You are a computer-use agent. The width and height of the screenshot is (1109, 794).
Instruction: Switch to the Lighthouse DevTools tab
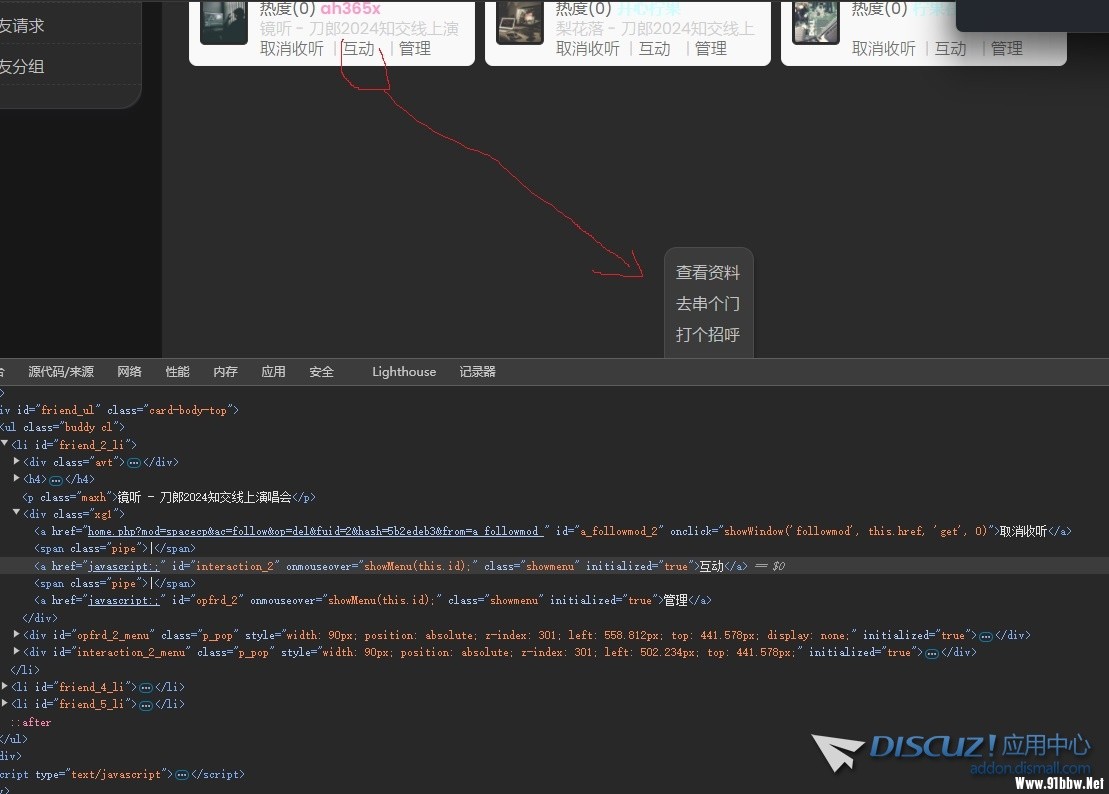pos(404,372)
